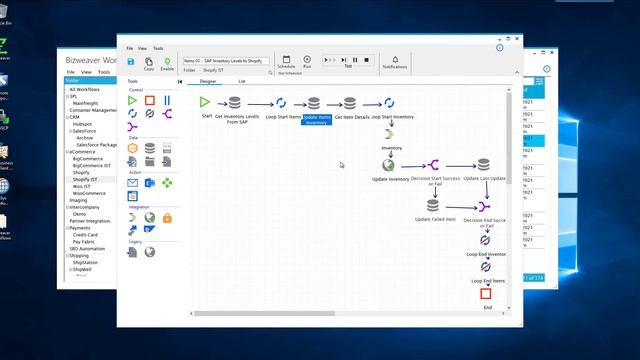Select the Start node on the canvas
The width and height of the screenshot is (640, 360).
coord(205,102)
